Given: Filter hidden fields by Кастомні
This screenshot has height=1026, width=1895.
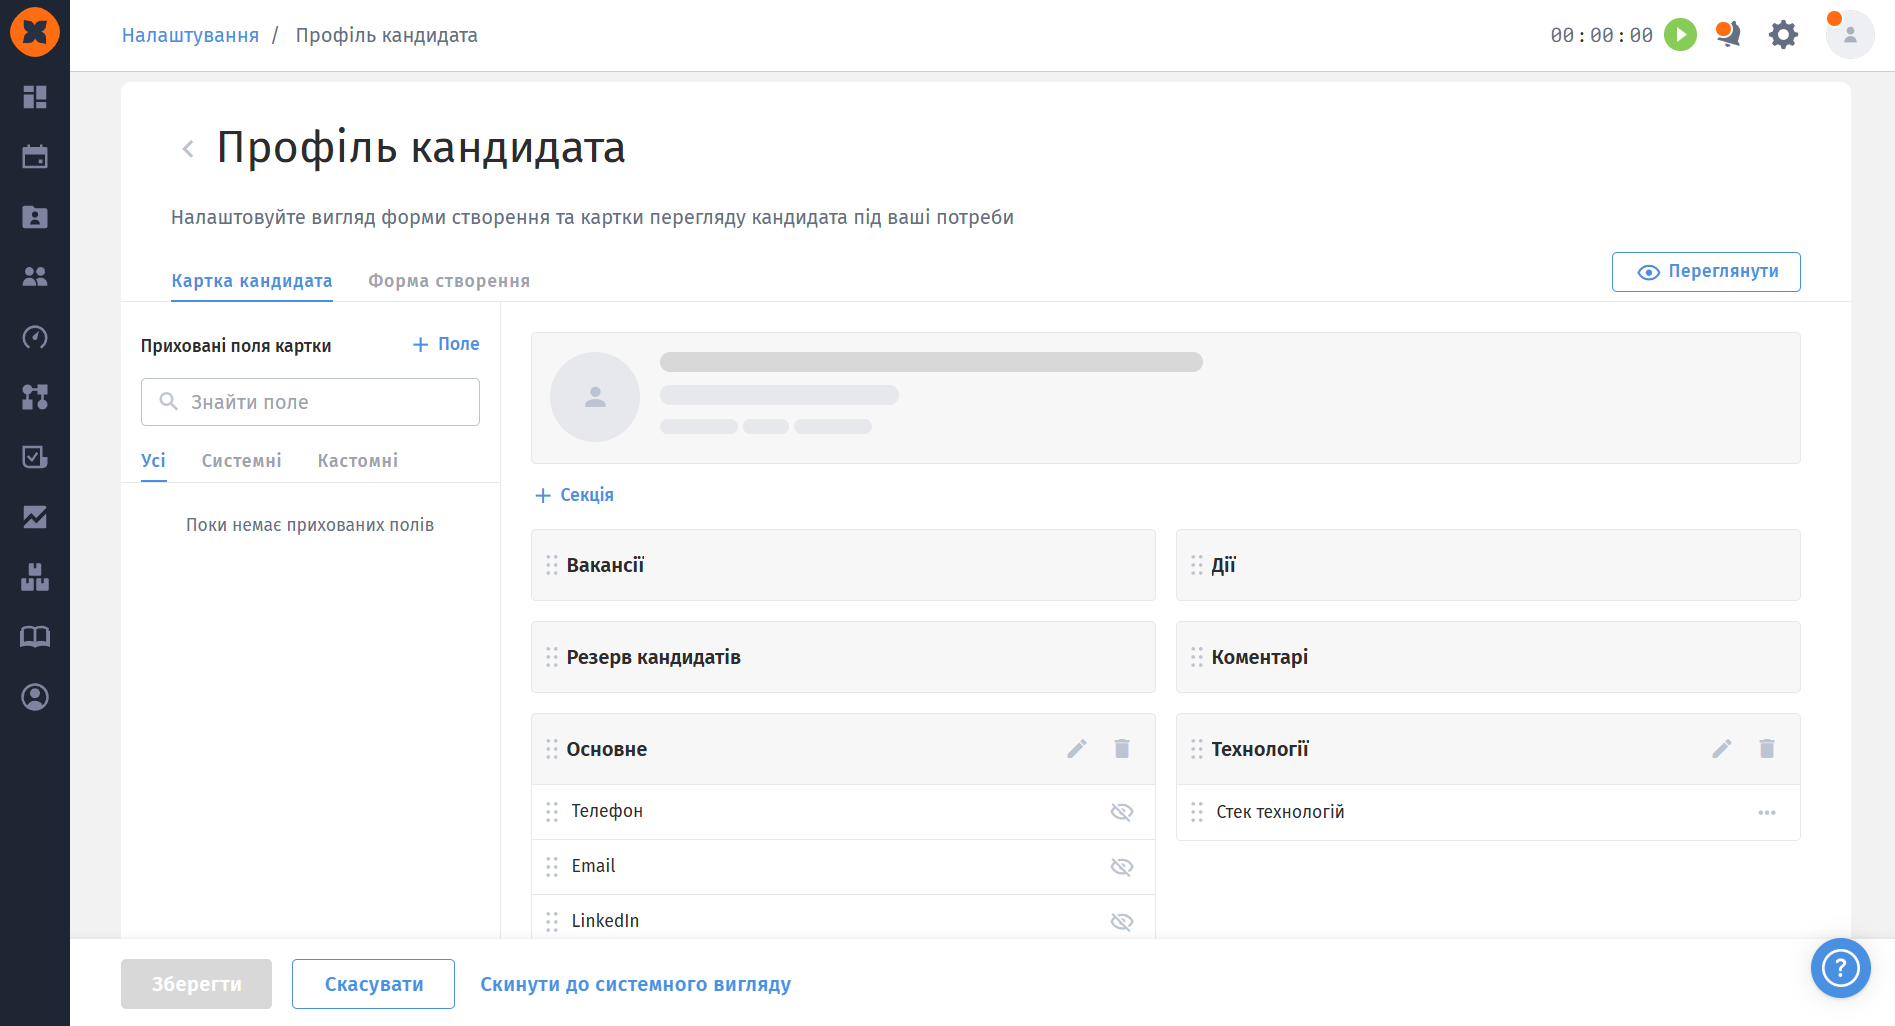Looking at the screenshot, I should [358, 461].
